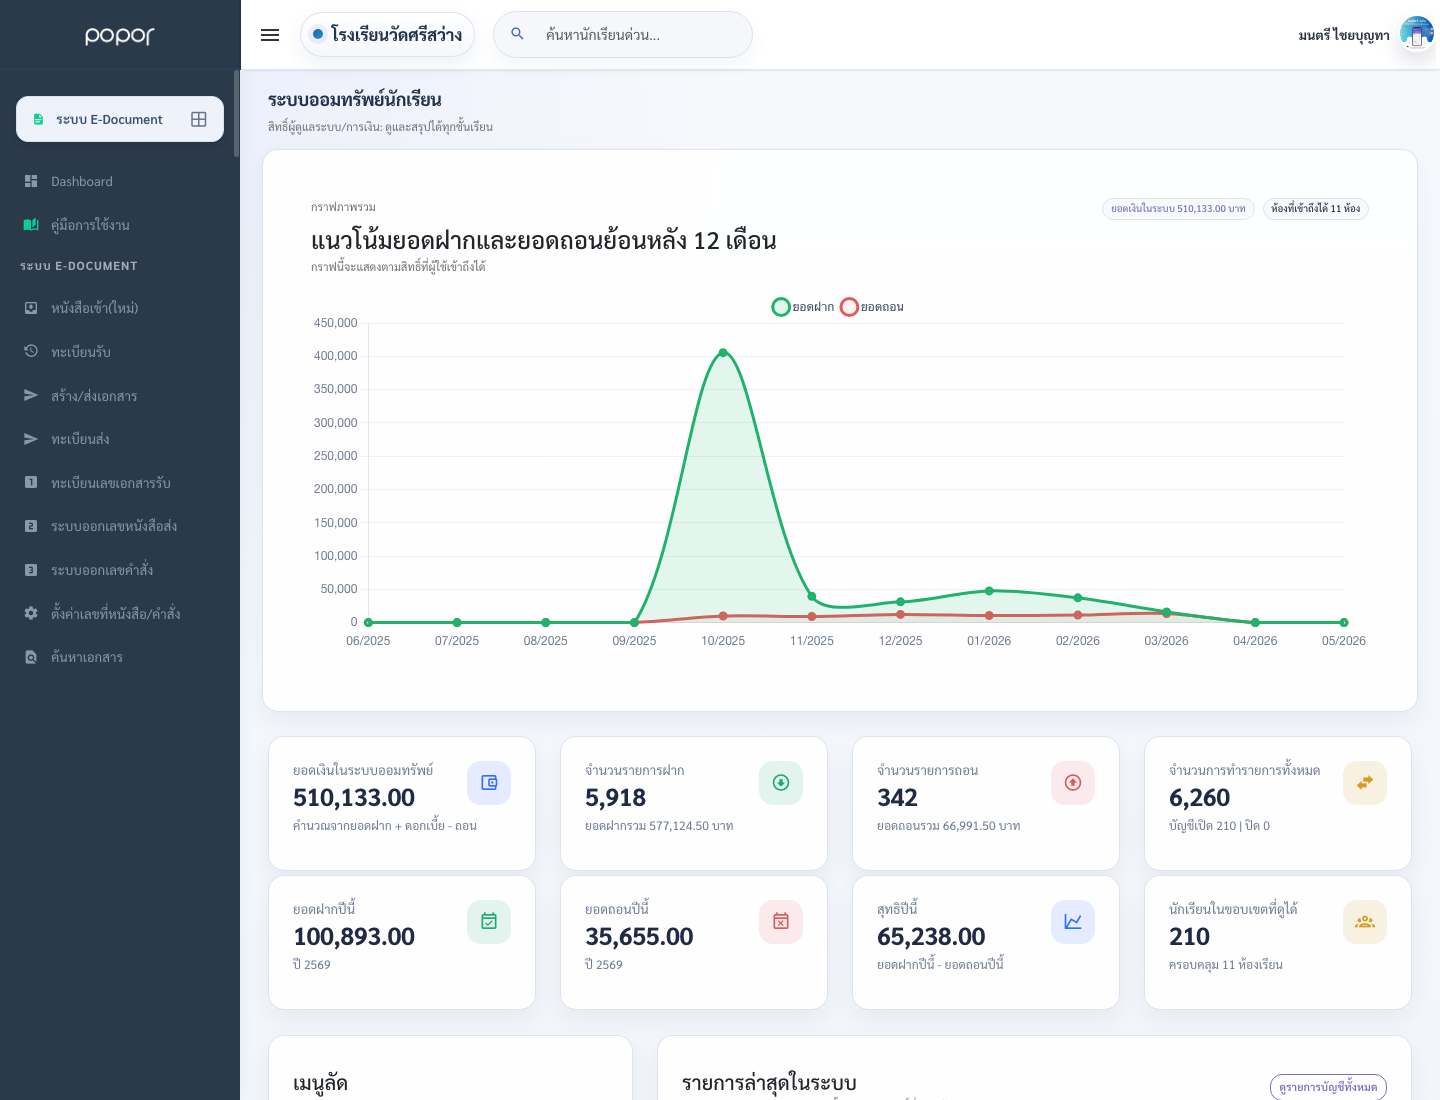Toggle the hamburger sidebar menu

[270, 35]
